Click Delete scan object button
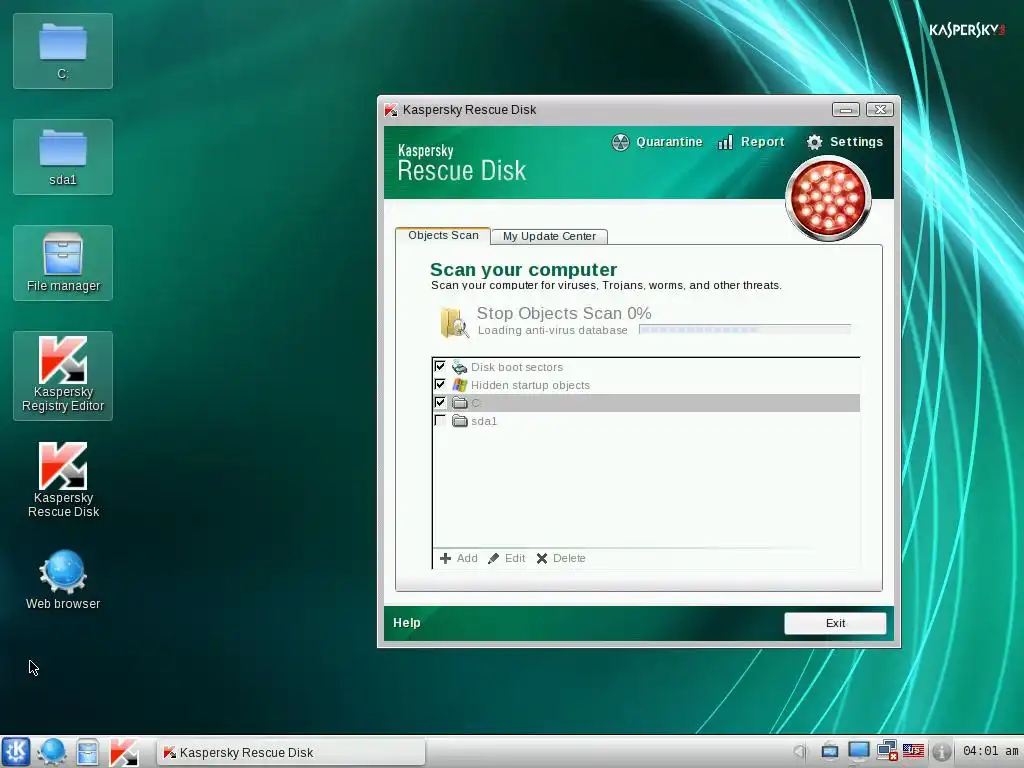 pos(561,558)
